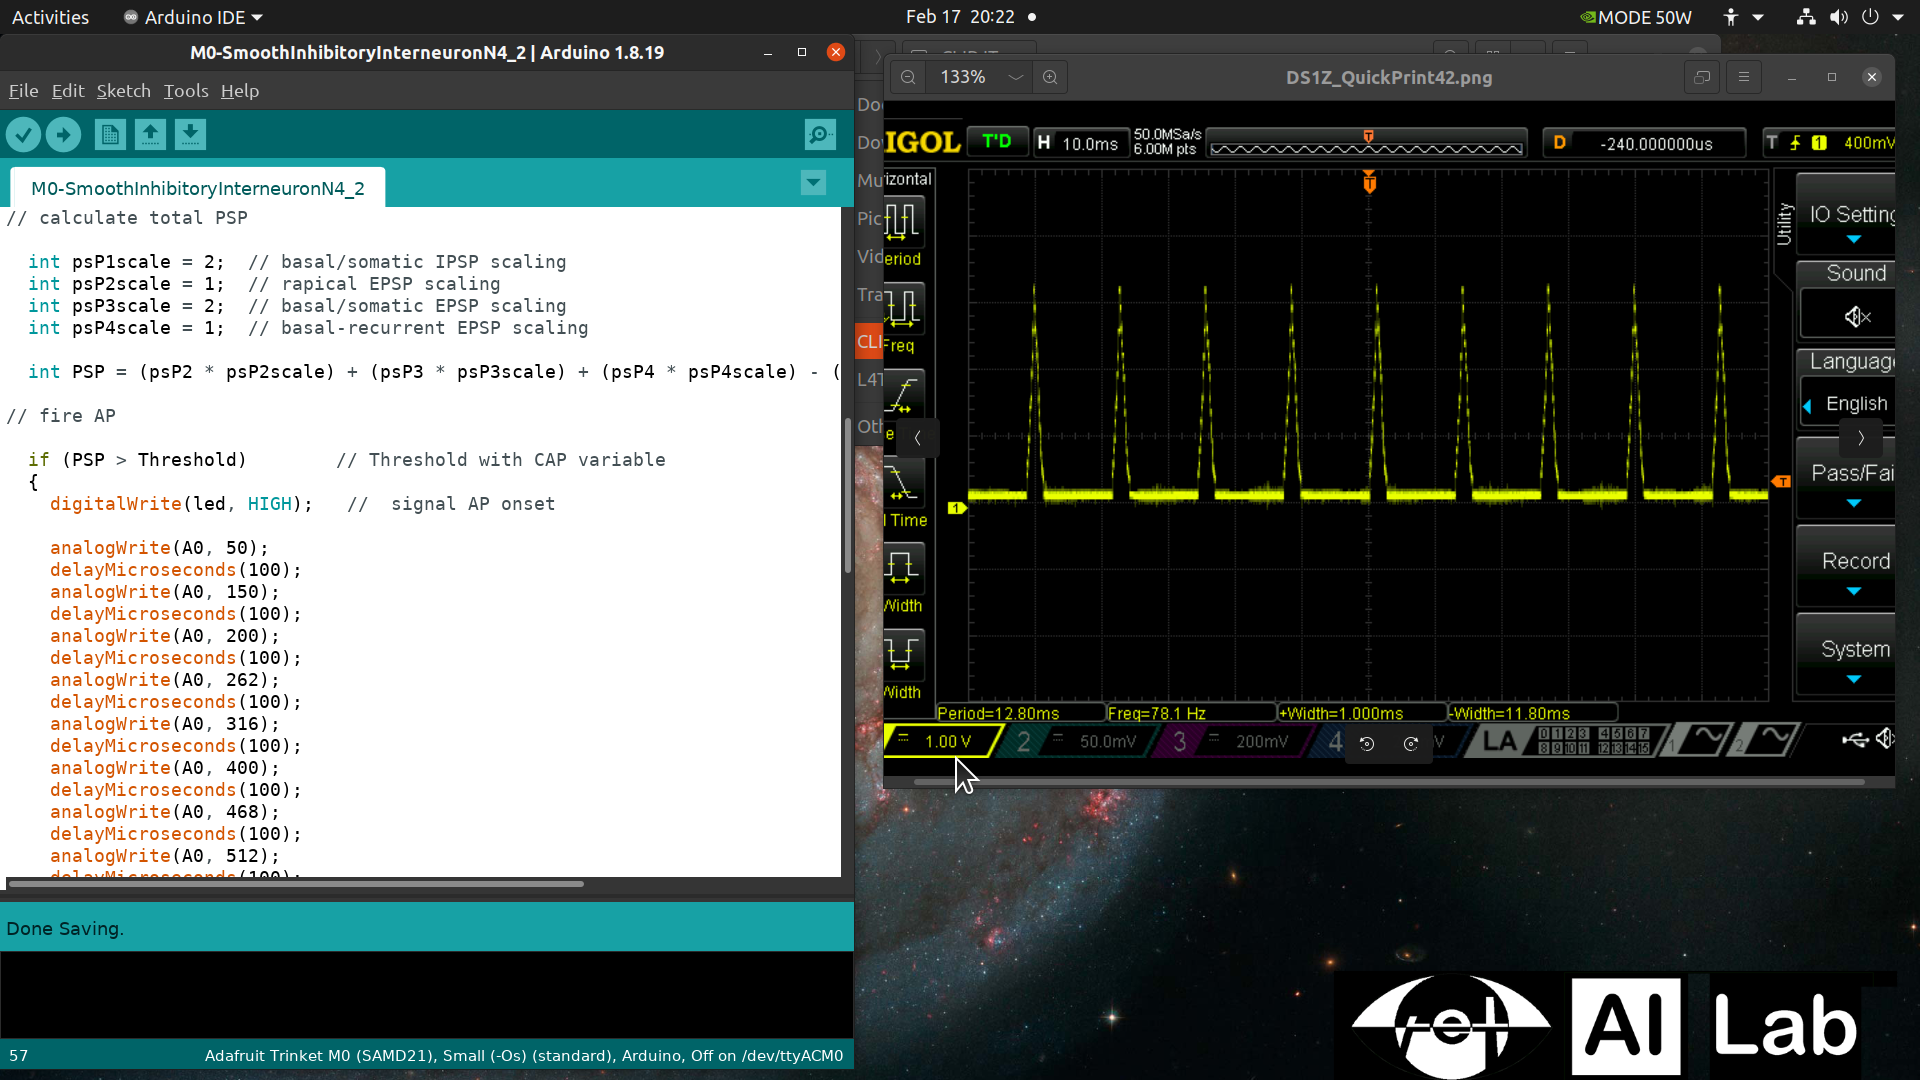Viewport: 1920px width, 1080px height.
Task: Zoom out in the image viewer
Action: pos(907,76)
